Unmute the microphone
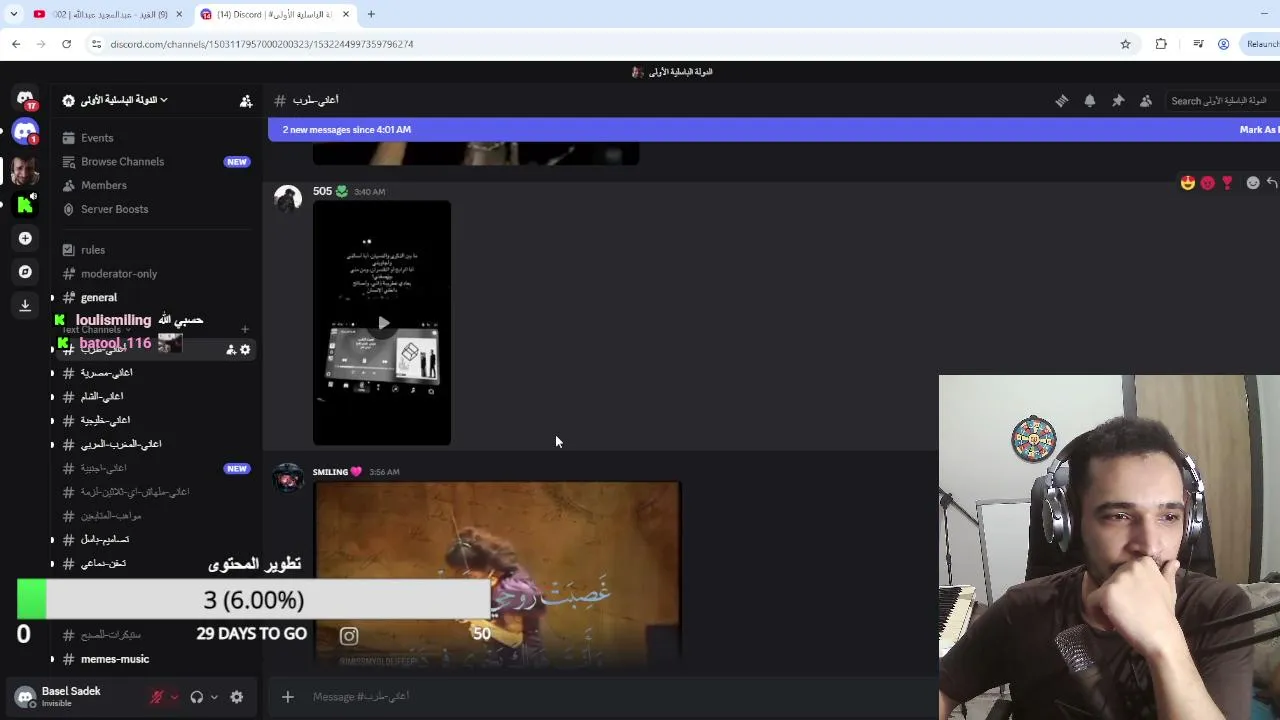Viewport: 1280px width, 720px height. [156, 697]
